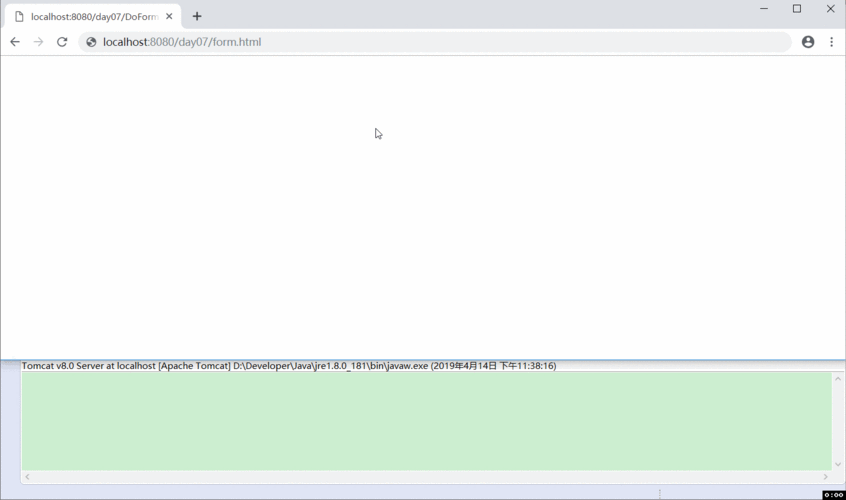Click the greyed Forward arrow
This screenshot has height=500, width=846.
[x=38, y=42]
